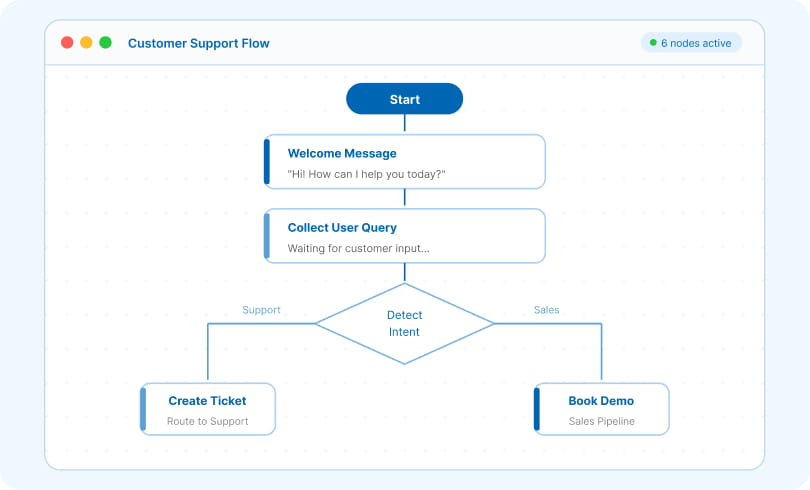Click the 6 nodes active status badge
The width and height of the screenshot is (810, 490).
tap(691, 43)
